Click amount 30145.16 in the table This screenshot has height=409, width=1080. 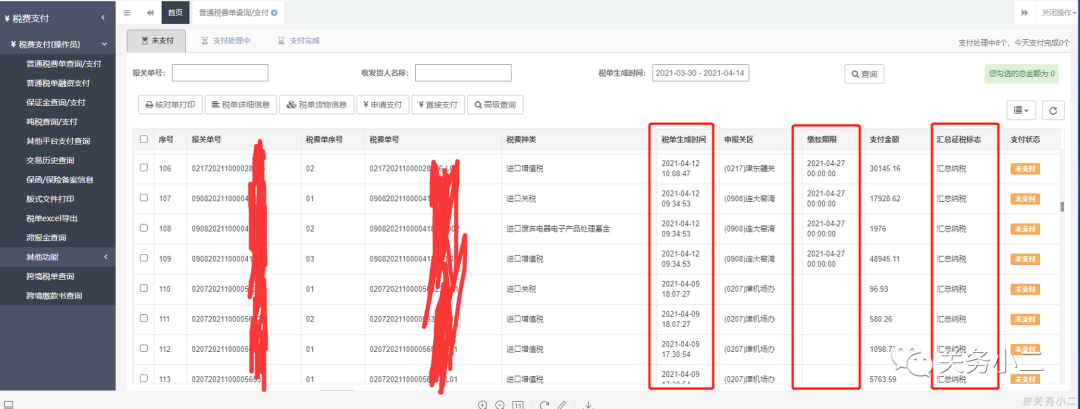(x=886, y=168)
